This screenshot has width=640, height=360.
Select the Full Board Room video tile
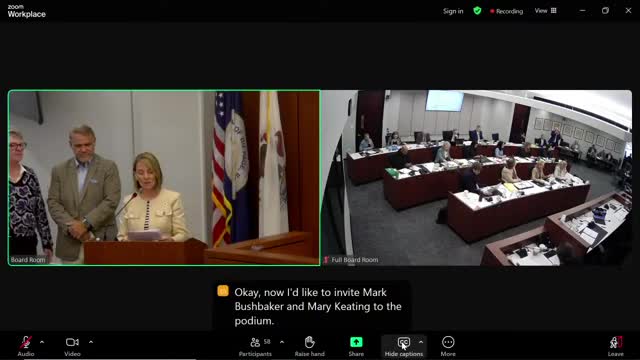tap(477, 178)
